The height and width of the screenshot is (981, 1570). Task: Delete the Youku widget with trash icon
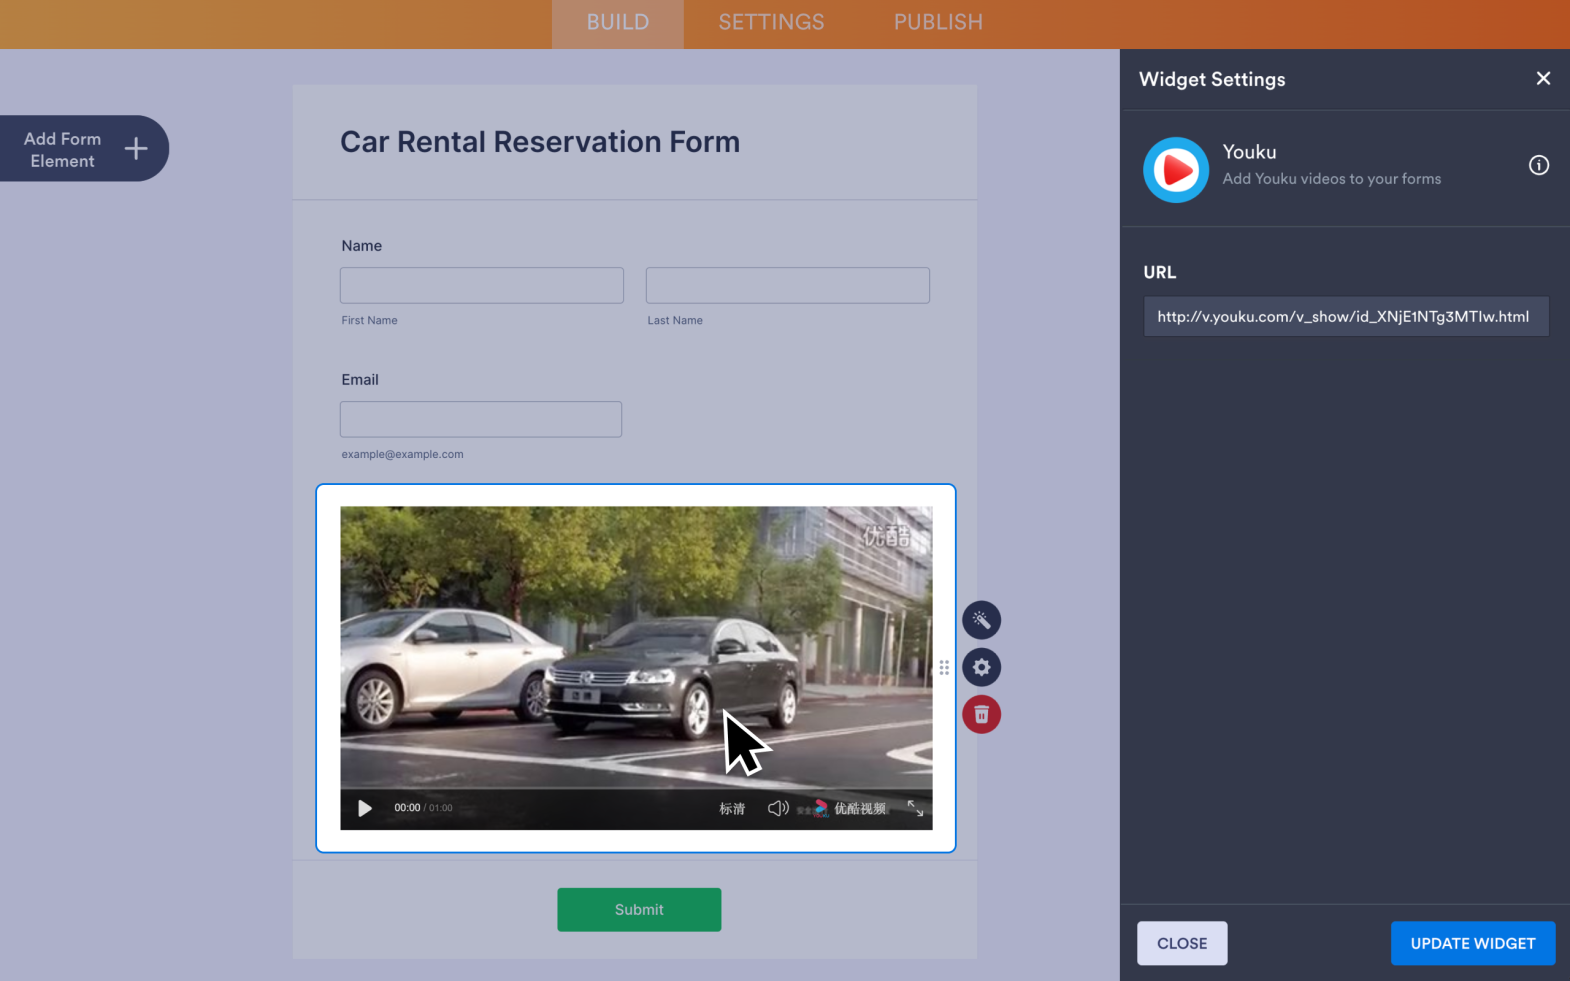click(x=981, y=714)
